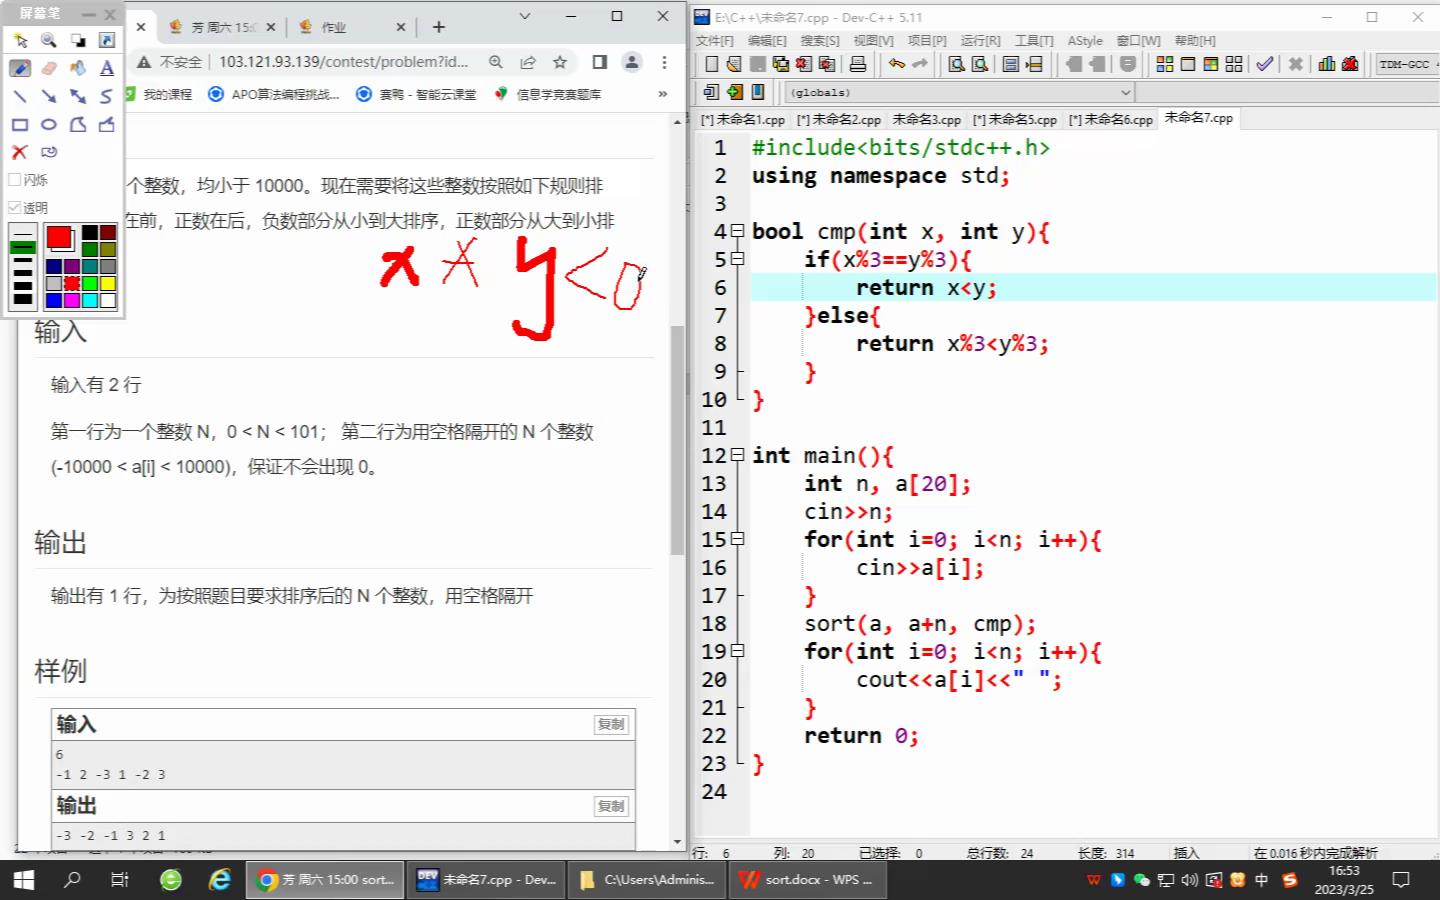This screenshot has width=1440, height=900.
Task: Select the magnifier tool in screen pen palette
Action: [49, 40]
